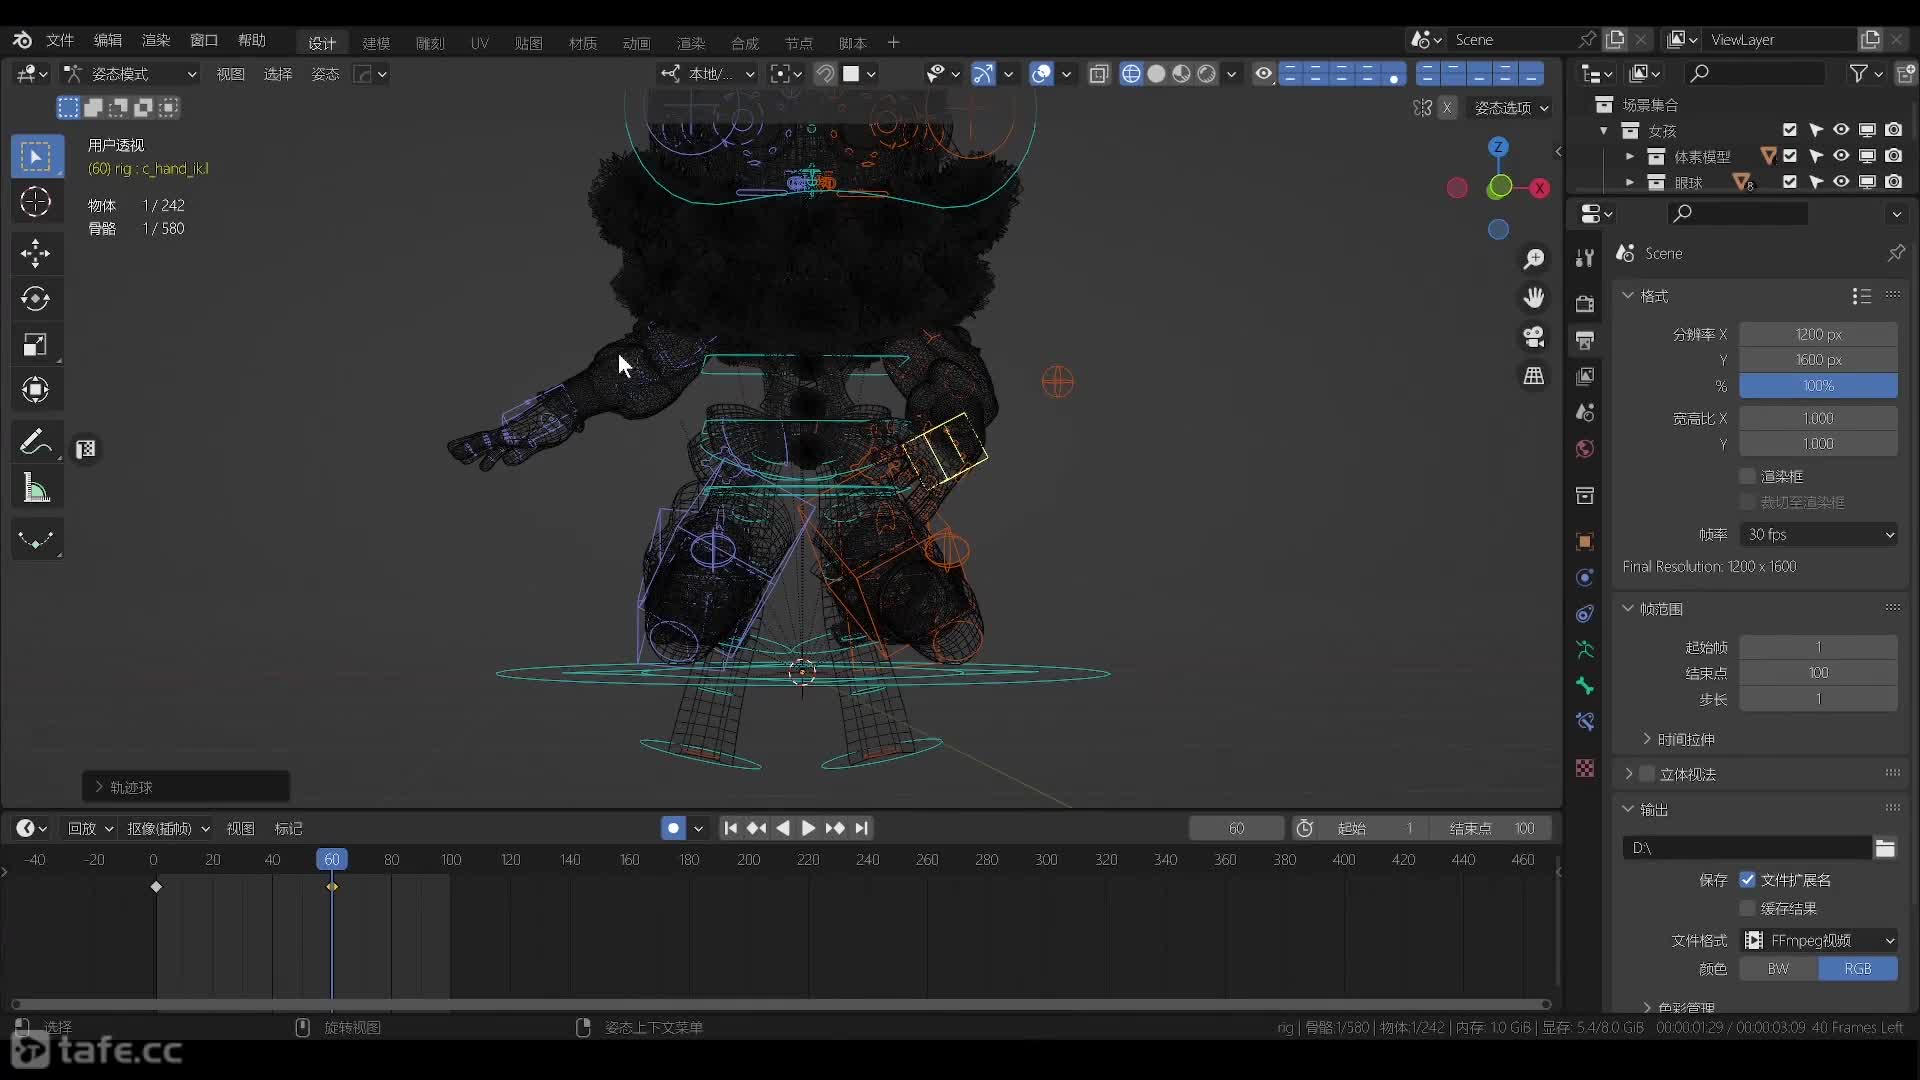Switch to the 动画 workspace tab

tap(636, 42)
